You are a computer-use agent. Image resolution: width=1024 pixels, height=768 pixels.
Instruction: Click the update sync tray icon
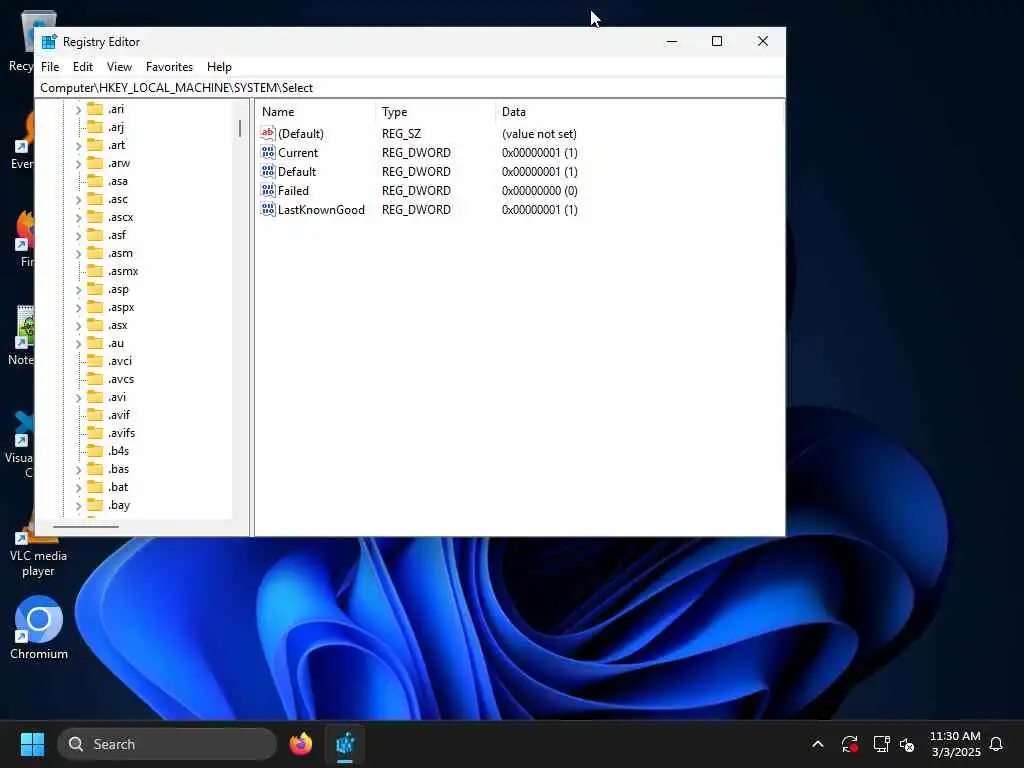pyautogui.click(x=849, y=744)
